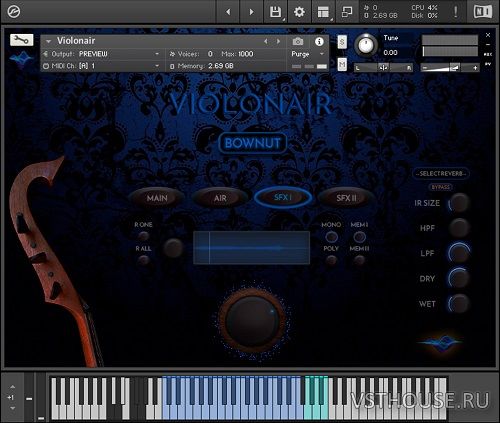Click the large central main knob
The width and height of the screenshot is (500, 423).
coord(252,321)
